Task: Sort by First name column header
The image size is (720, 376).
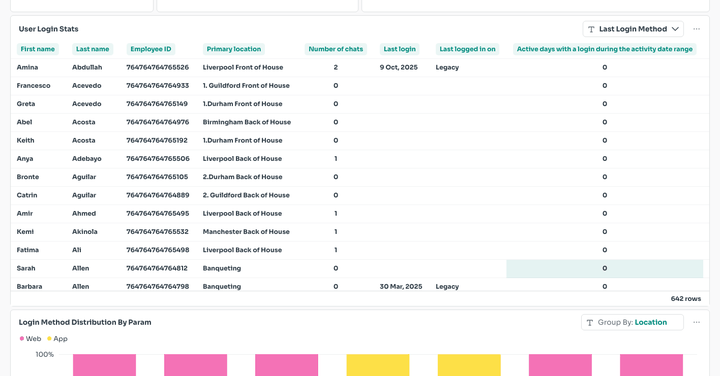Action: tap(38, 49)
